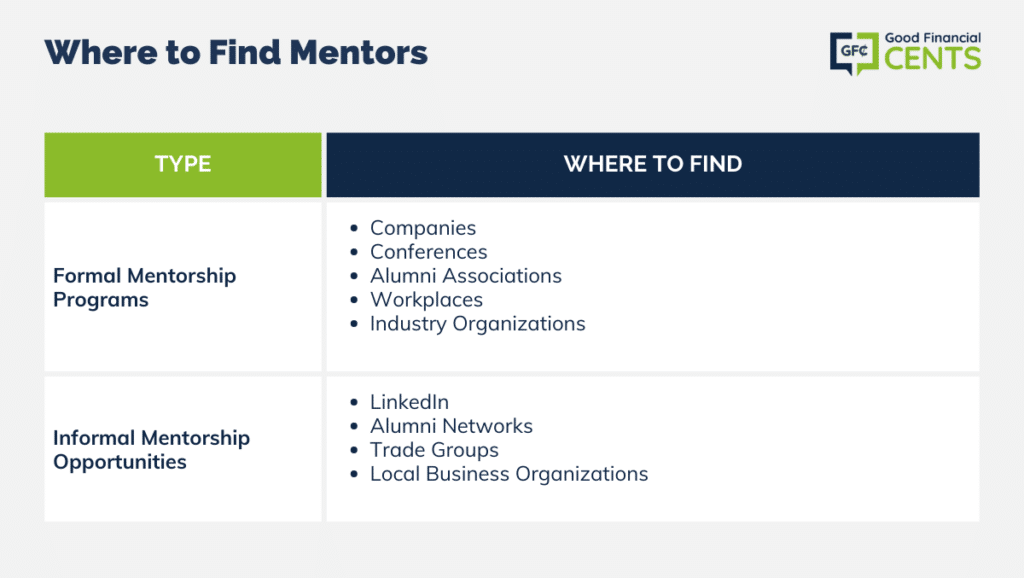
Task: Select the WHERE TO FIND header cell
Action: [653, 165]
